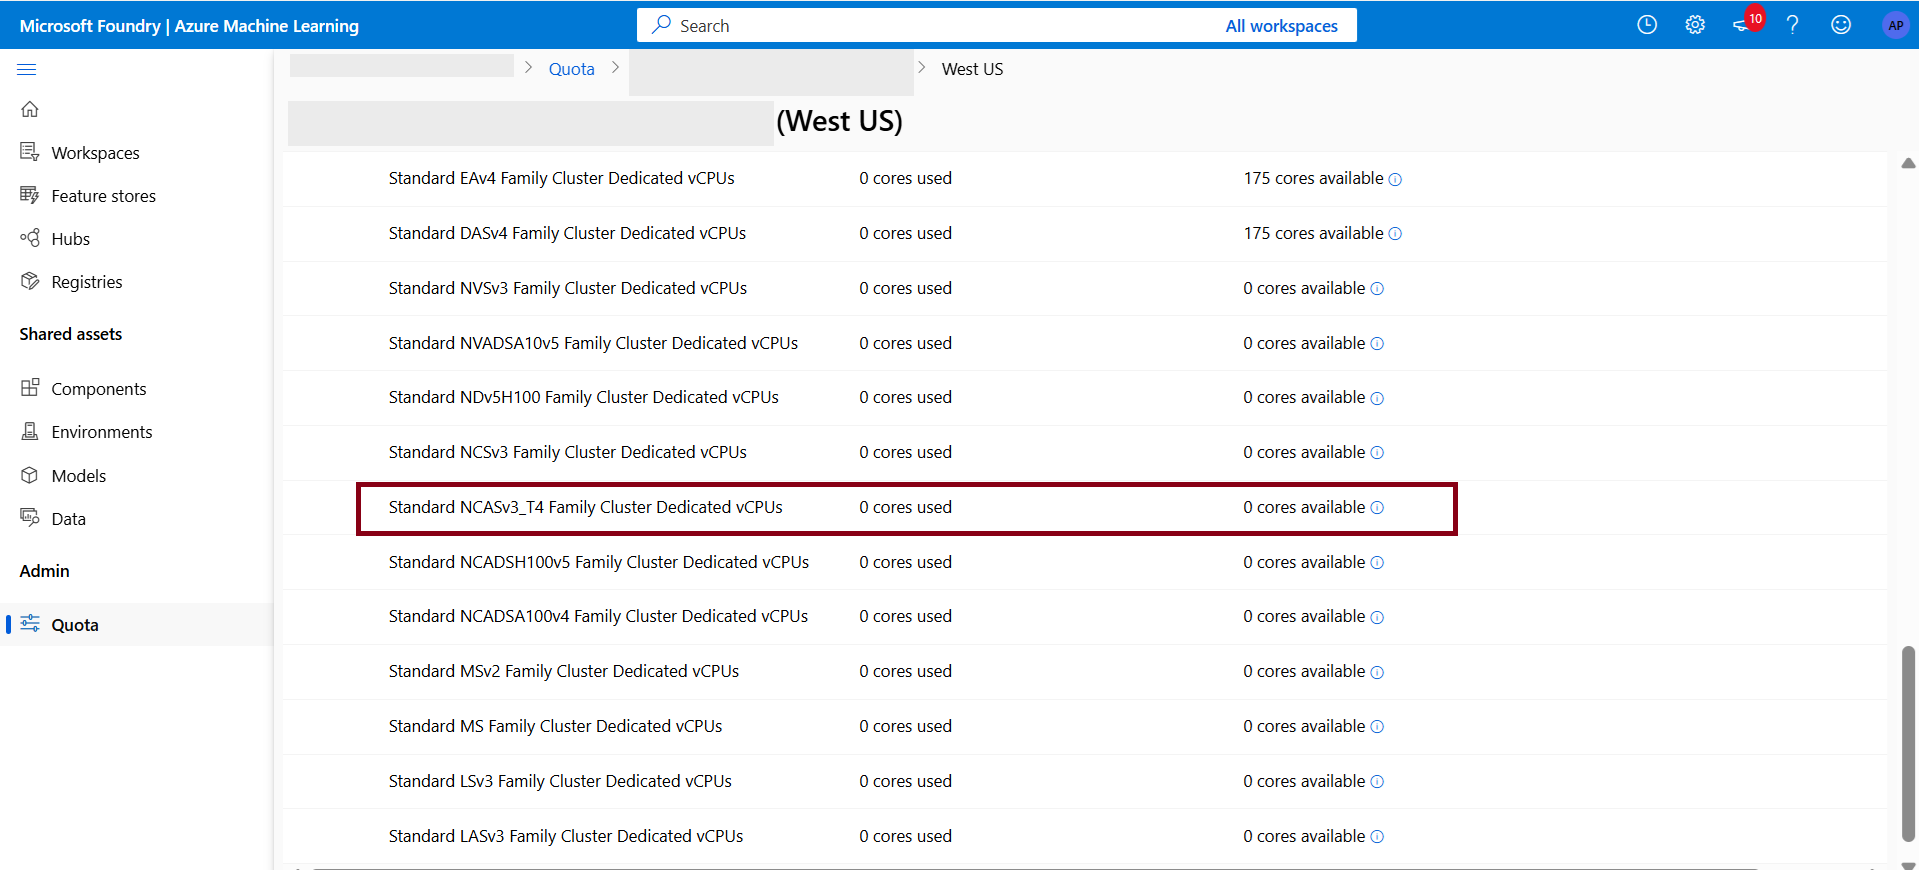Select Standard MS Family Cluster Dedicated vCPUs

[555, 726]
